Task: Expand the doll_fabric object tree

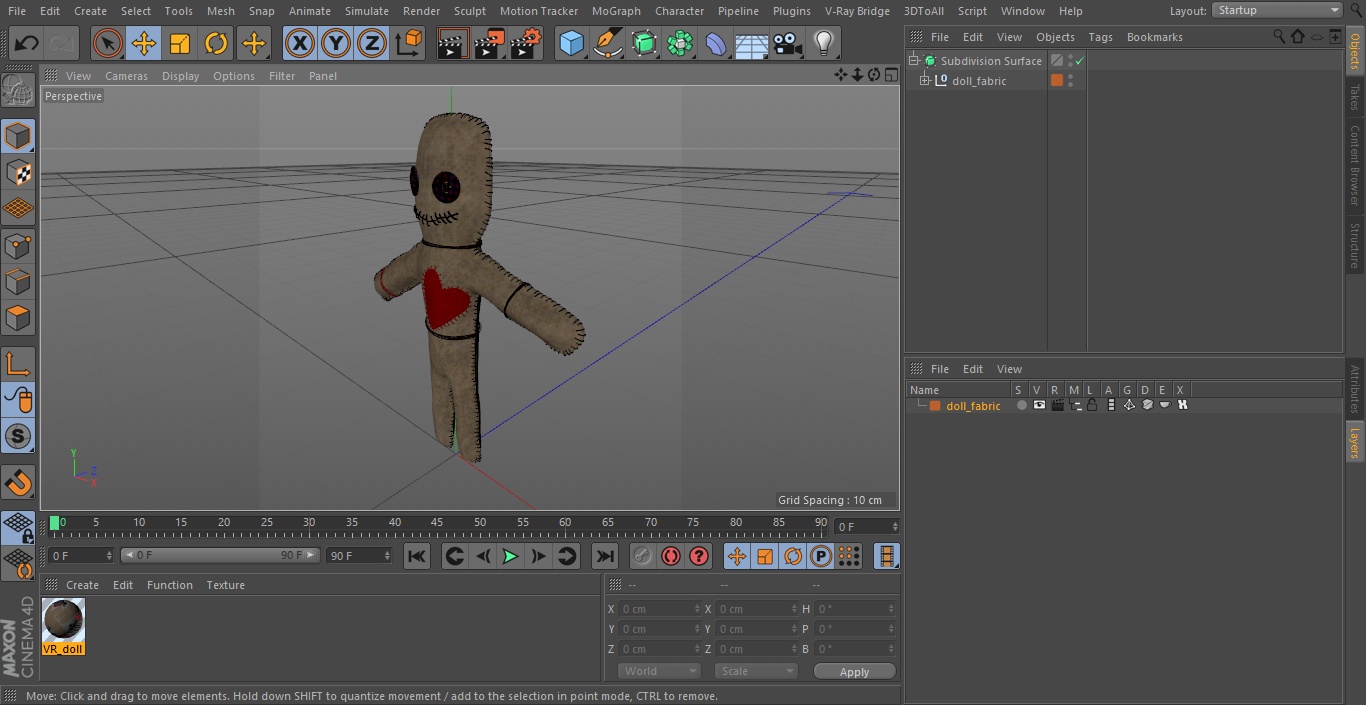Action: pyautogui.click(x=925, y=81)
